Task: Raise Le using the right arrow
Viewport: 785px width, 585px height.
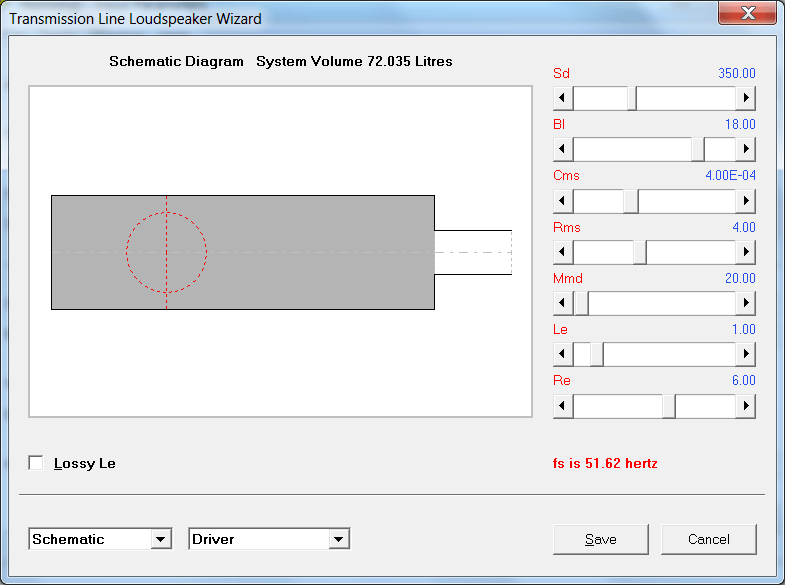Action: (745, 354)
